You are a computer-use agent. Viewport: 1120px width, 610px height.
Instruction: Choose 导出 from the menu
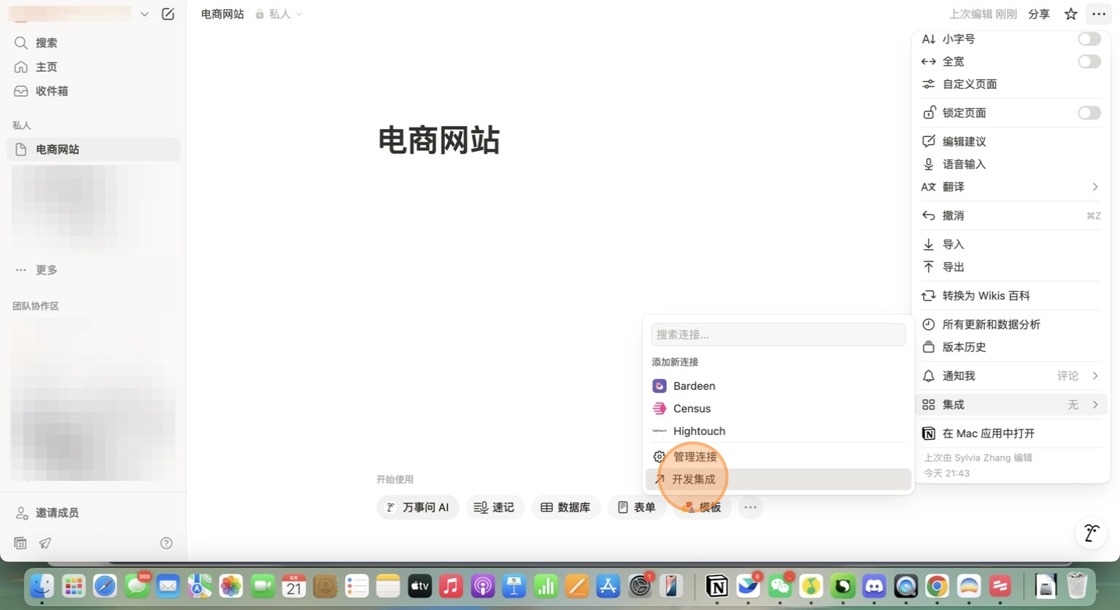coord(1011,267)
